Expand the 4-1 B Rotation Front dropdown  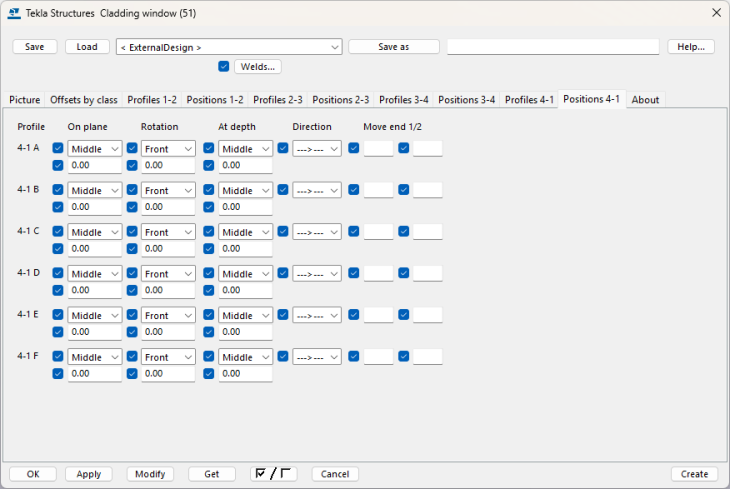click(168, 190)
